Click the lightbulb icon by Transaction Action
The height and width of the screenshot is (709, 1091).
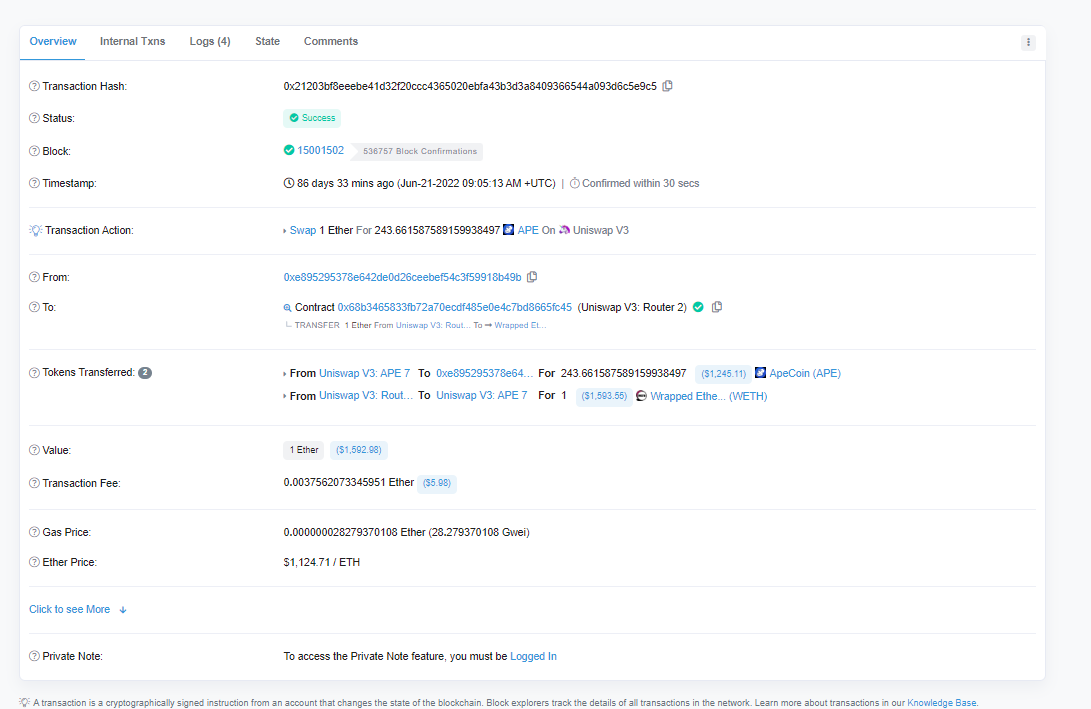click(35, 230)
